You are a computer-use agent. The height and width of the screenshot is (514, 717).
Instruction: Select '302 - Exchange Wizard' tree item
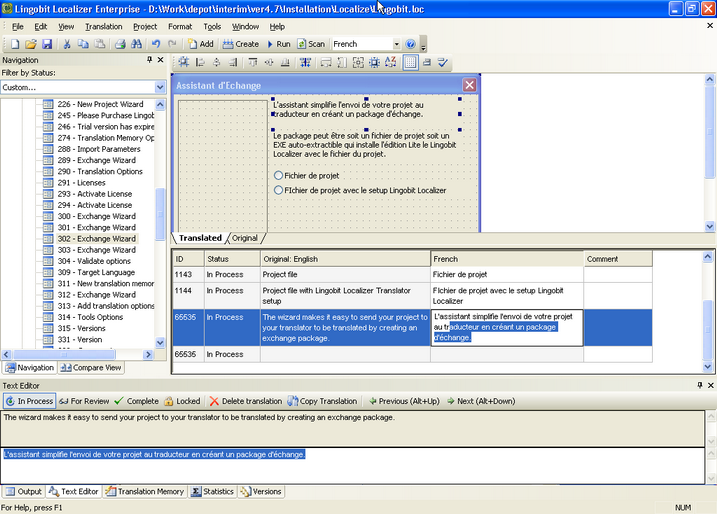point(96,239)
